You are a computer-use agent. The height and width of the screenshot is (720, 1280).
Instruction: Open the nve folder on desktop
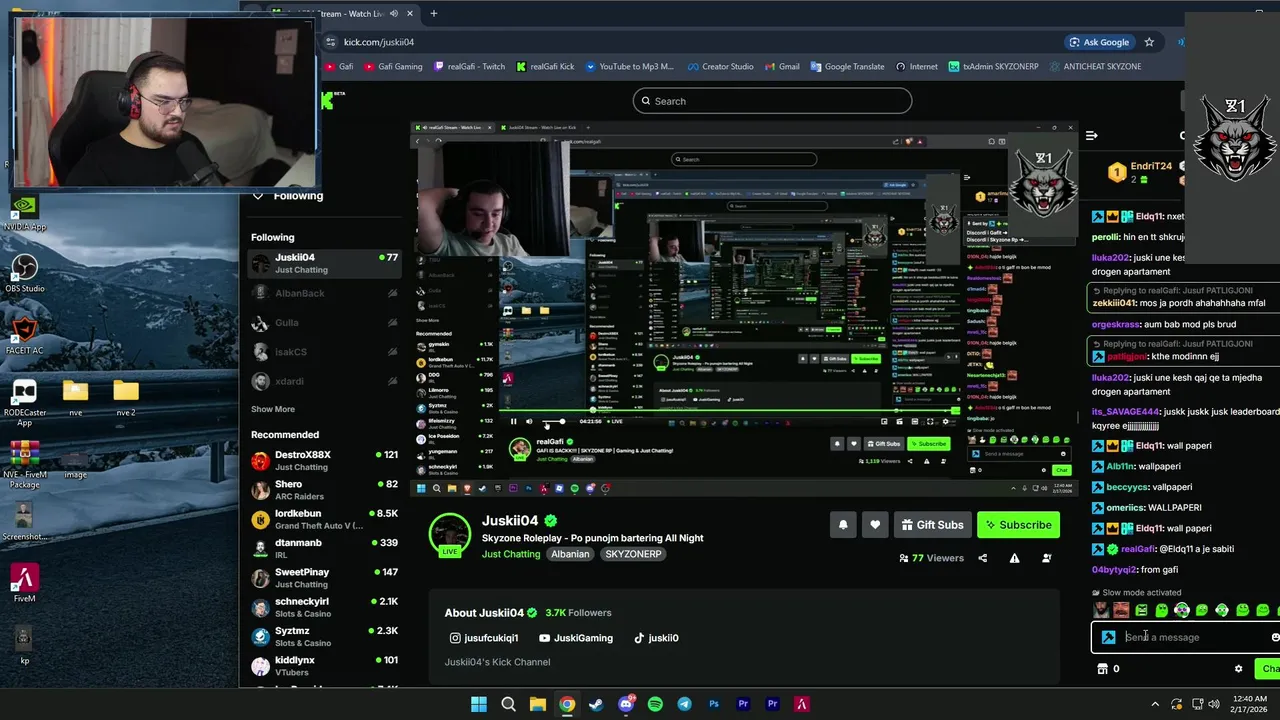pyautogui.click(x=76, y=397)
